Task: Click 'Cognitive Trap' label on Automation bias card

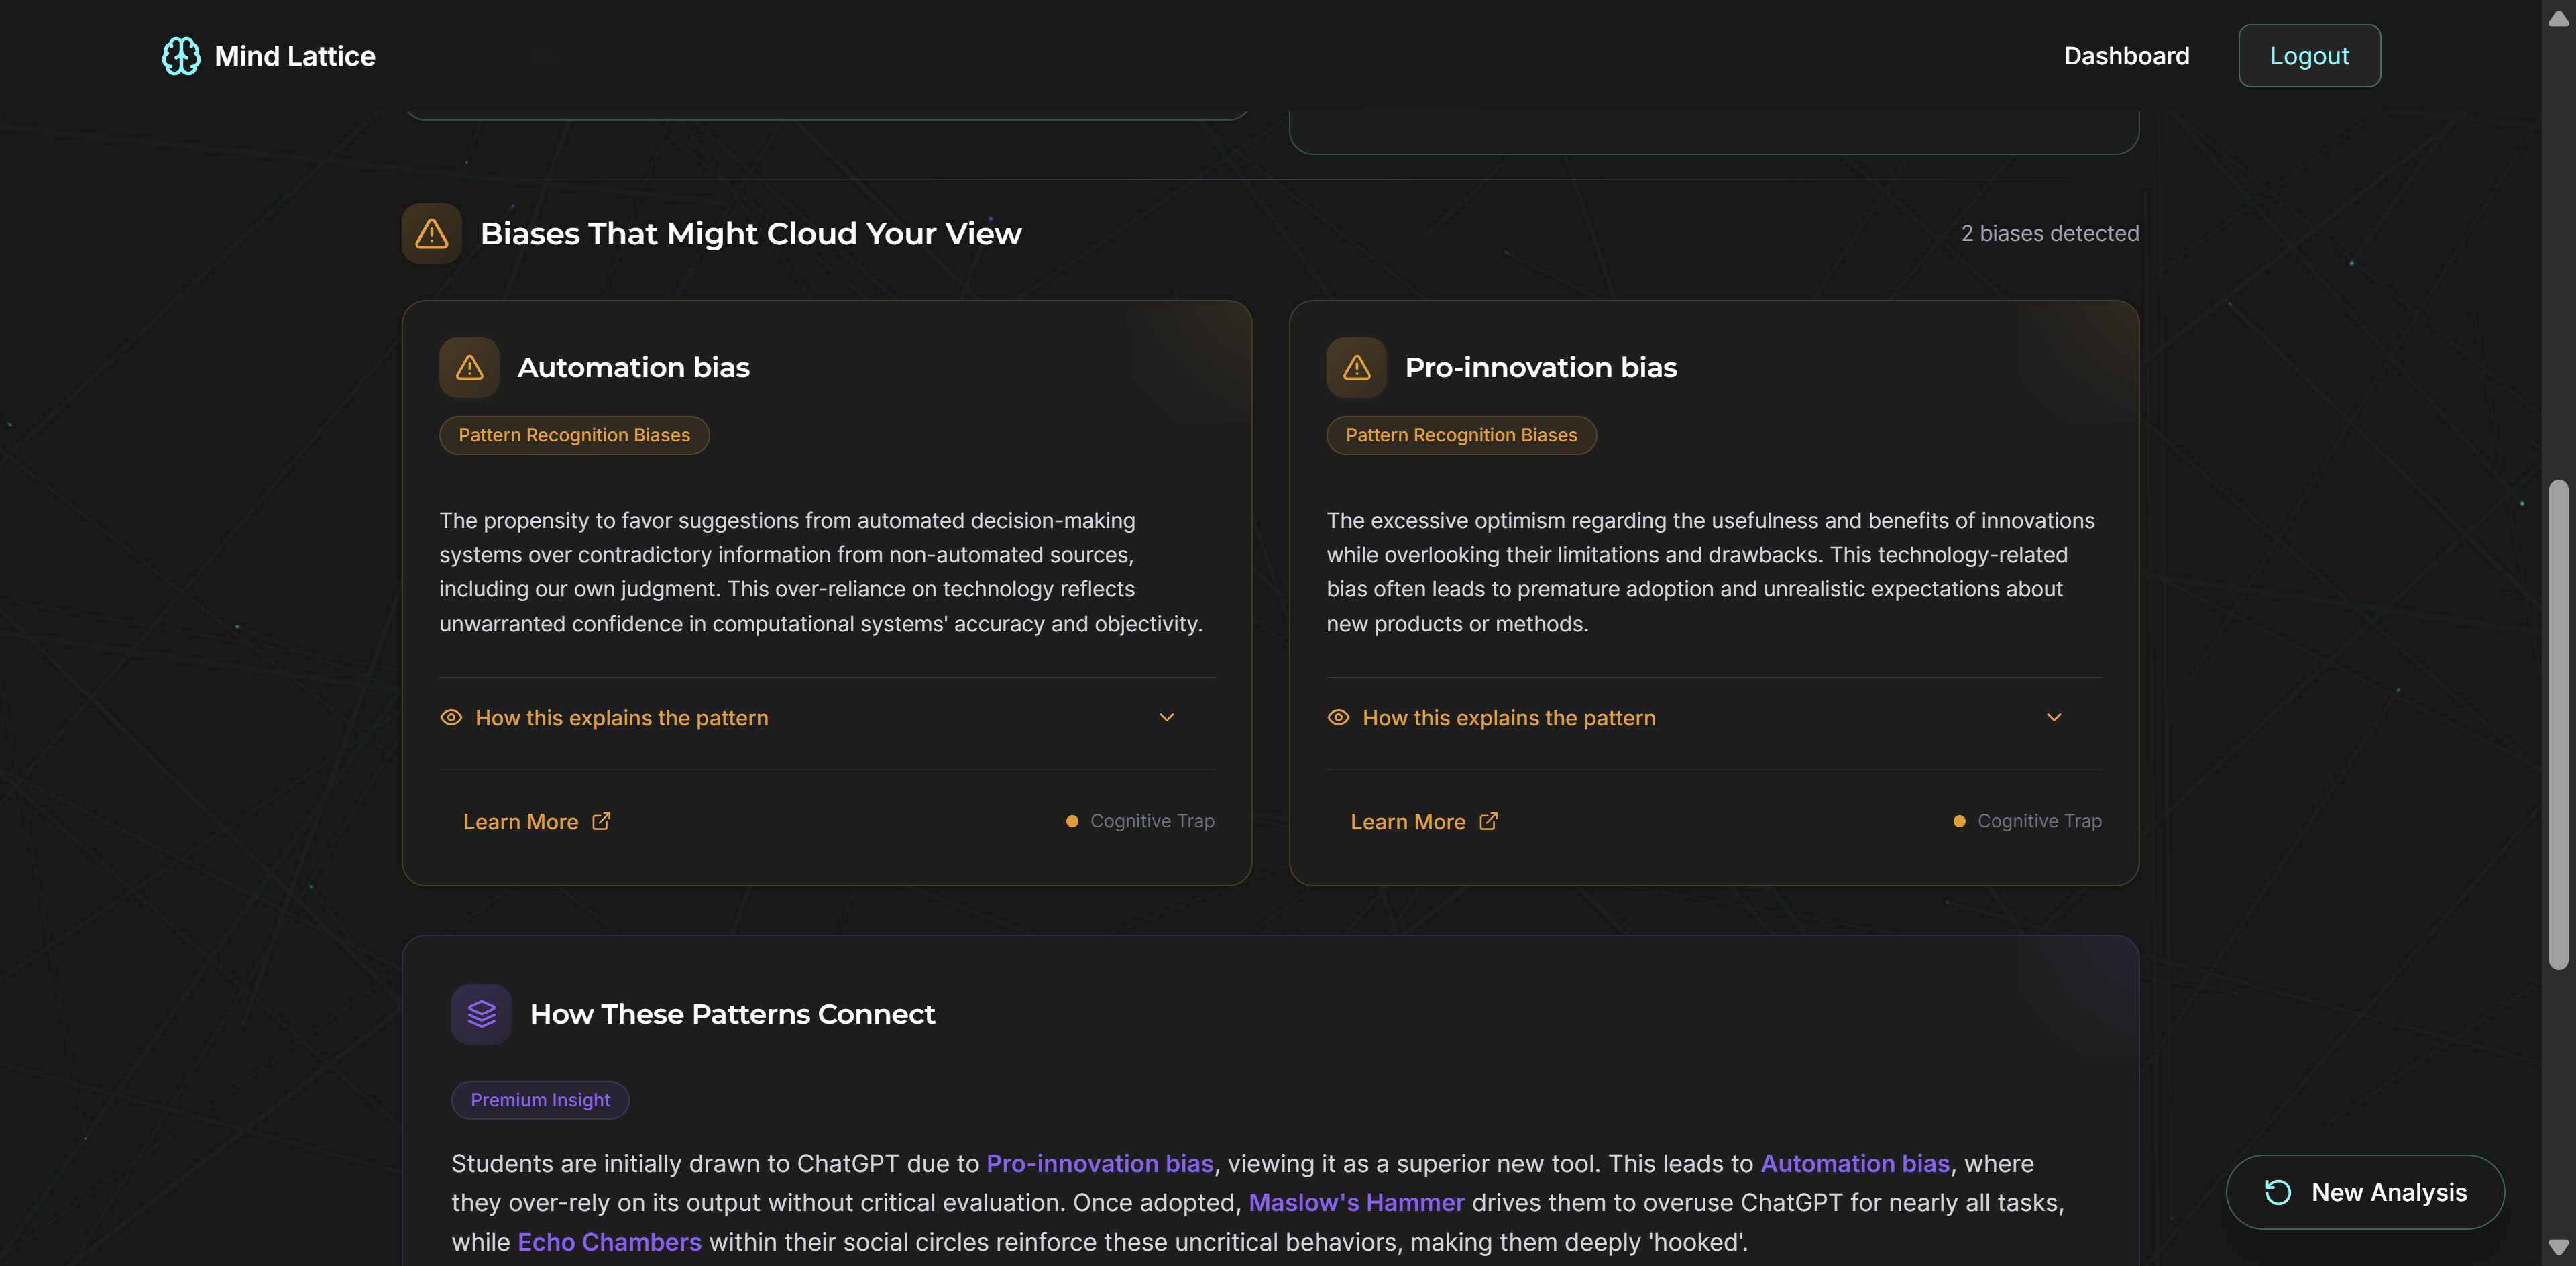Action: click(1152, 821)
